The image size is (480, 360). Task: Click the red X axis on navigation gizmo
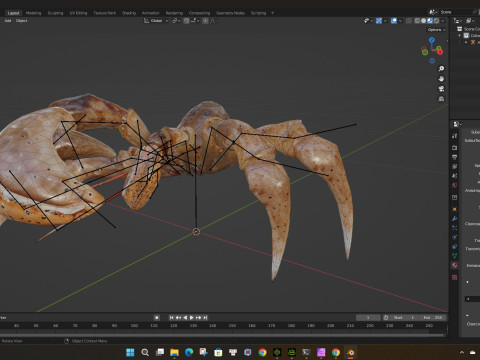click(440, 52)
